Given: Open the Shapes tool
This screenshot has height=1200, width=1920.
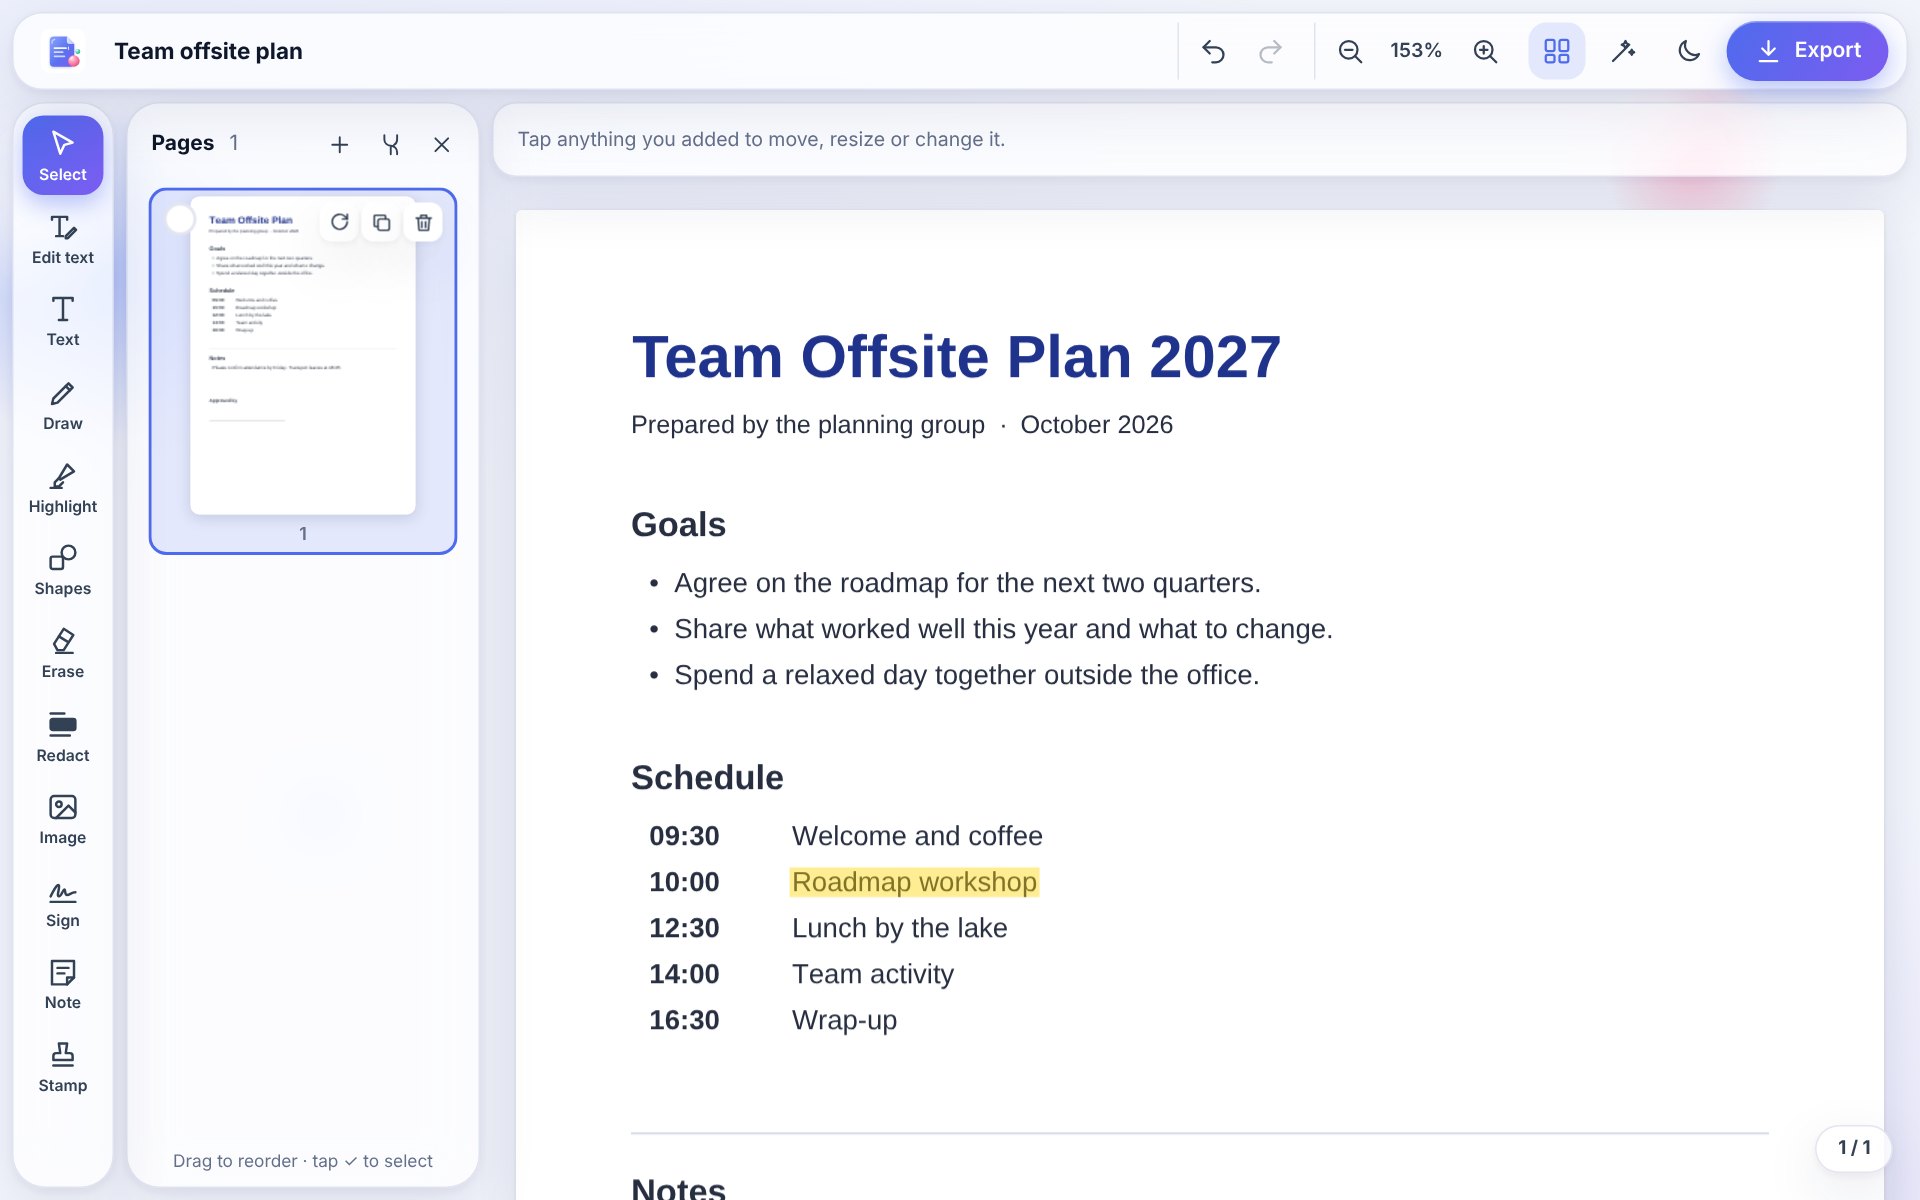Looking at the screenshot, I should [62, 570].
